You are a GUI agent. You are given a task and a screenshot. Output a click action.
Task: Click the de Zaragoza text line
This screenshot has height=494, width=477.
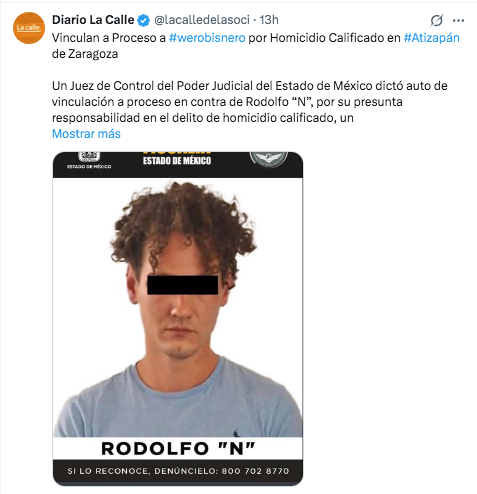(85, 54)
